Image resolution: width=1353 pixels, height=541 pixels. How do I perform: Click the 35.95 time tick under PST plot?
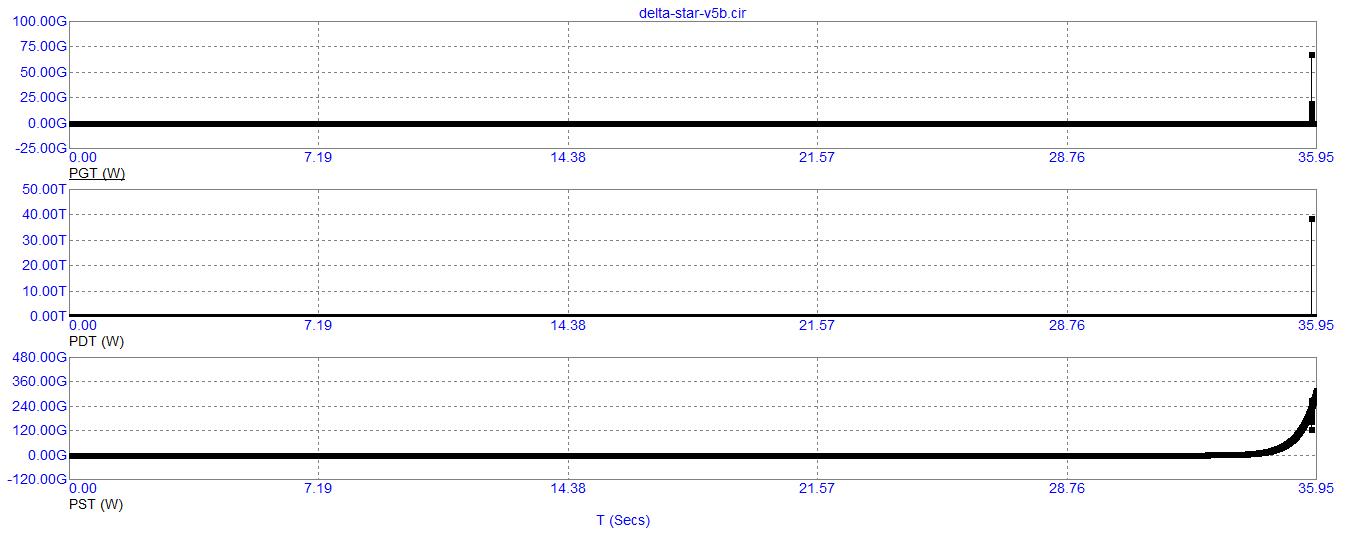(1315, 488)
